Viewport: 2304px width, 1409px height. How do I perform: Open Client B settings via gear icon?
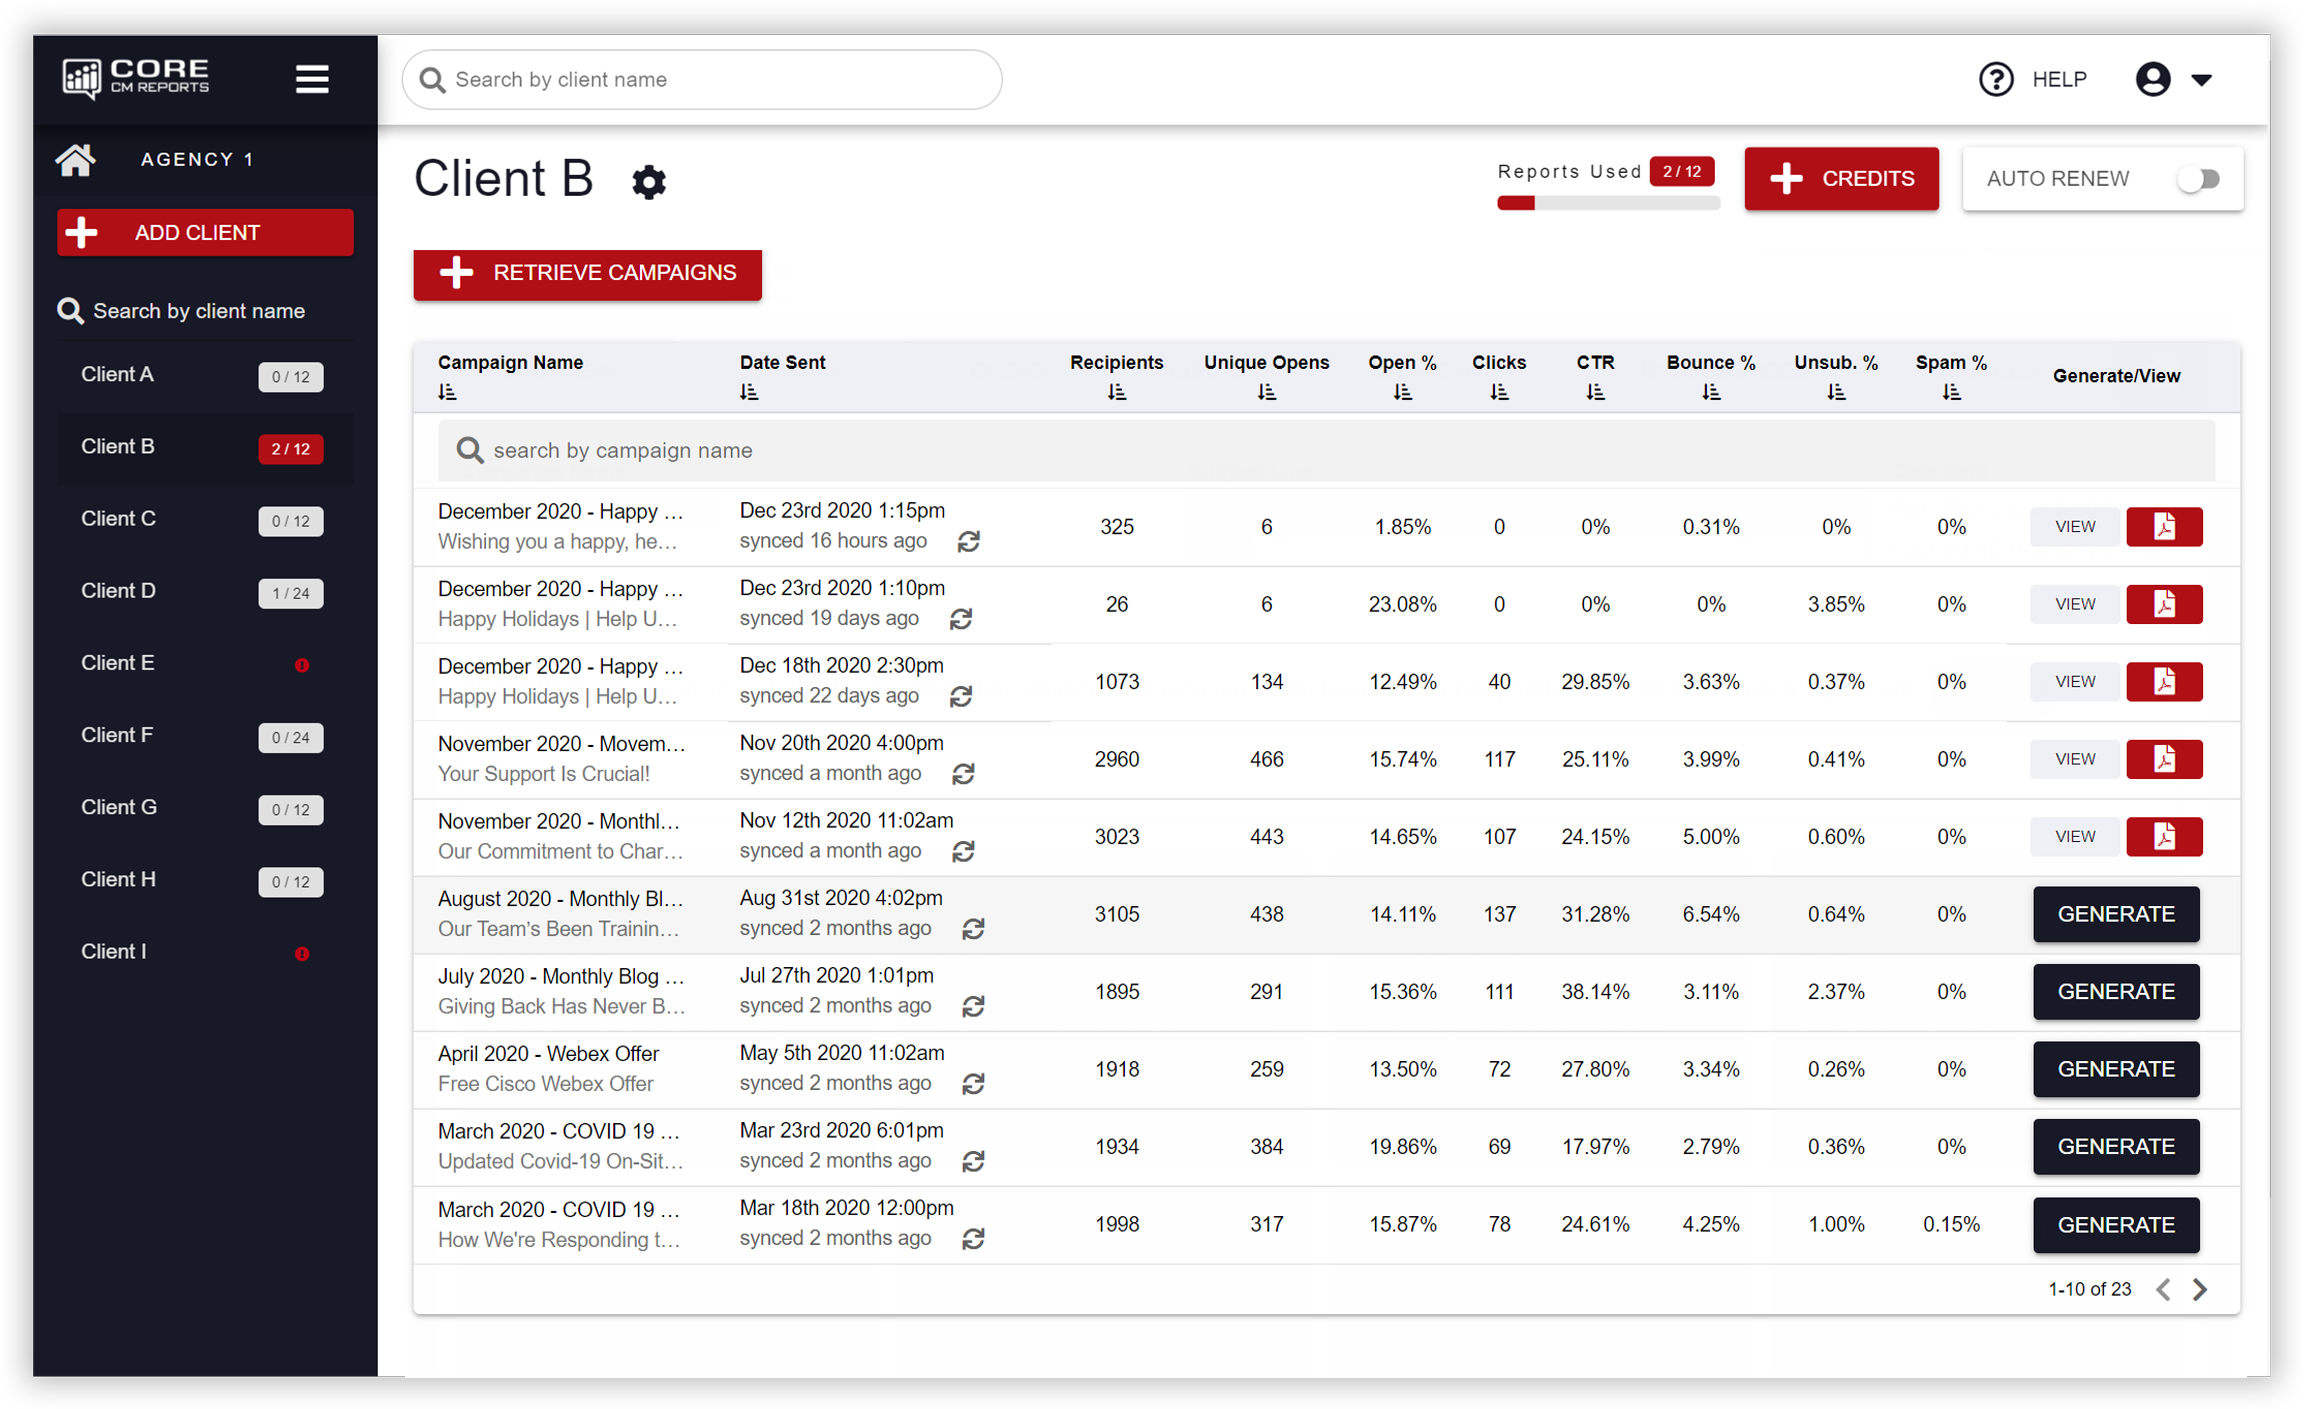point(649,182)
